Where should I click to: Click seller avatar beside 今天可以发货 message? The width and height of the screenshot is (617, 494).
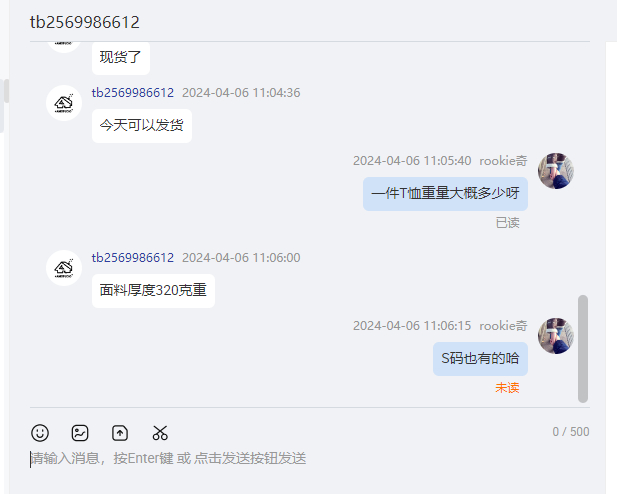(64, 103)
